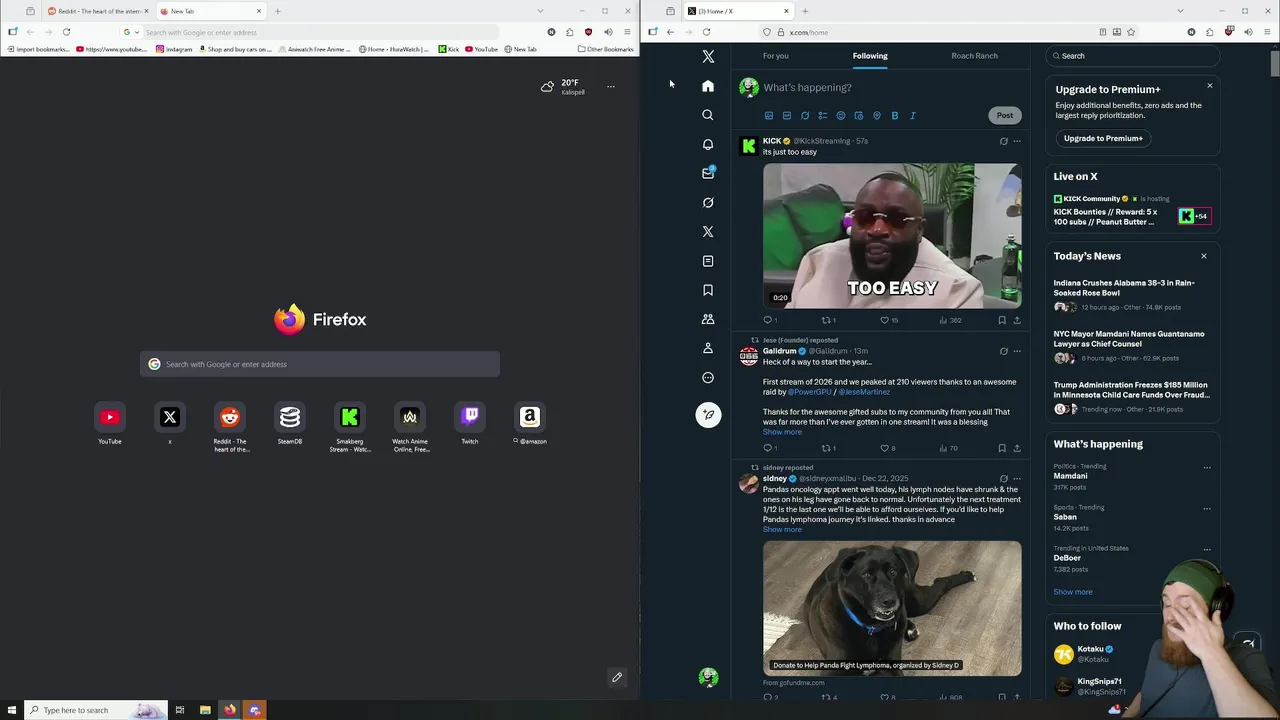Viewport: 1280px width, 720px height.
Task: Close the Today's News panel
Action: [1203, 256]
